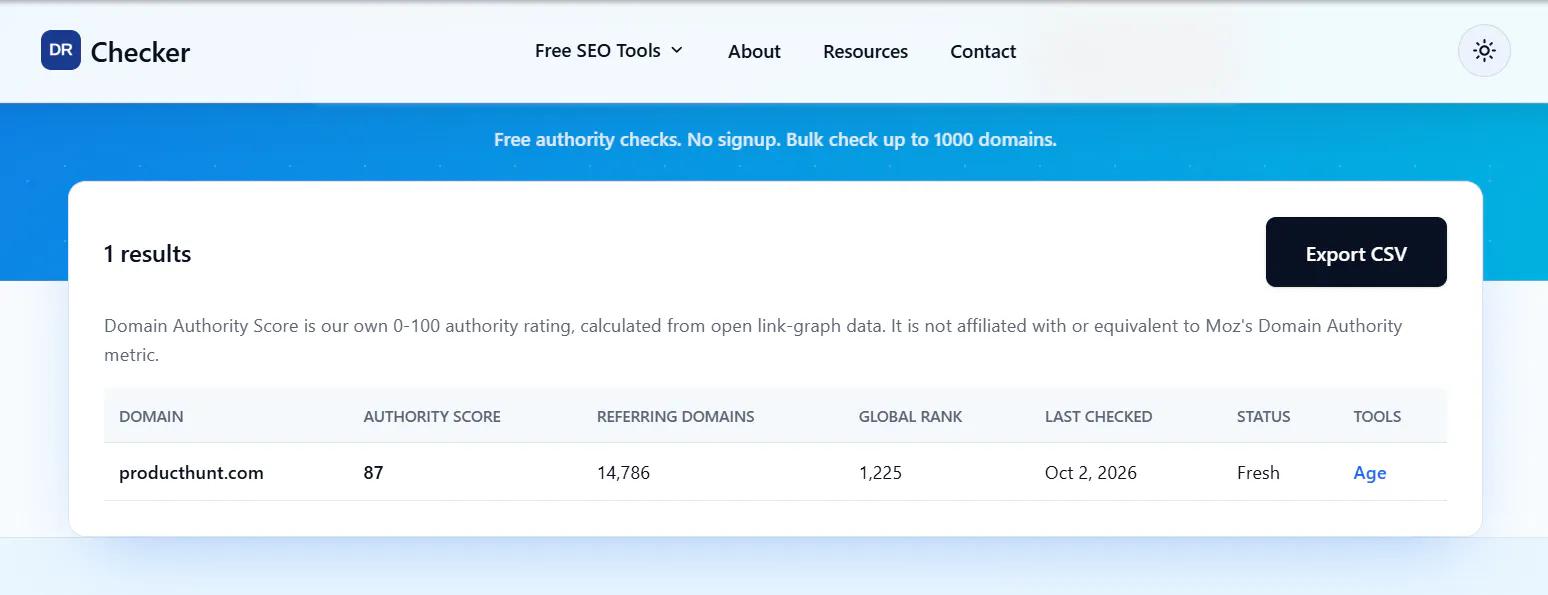The width and height of the screenshot is (1548, 595).
Task: Click the DOMAIN column header
Action: tap(151, 416)
